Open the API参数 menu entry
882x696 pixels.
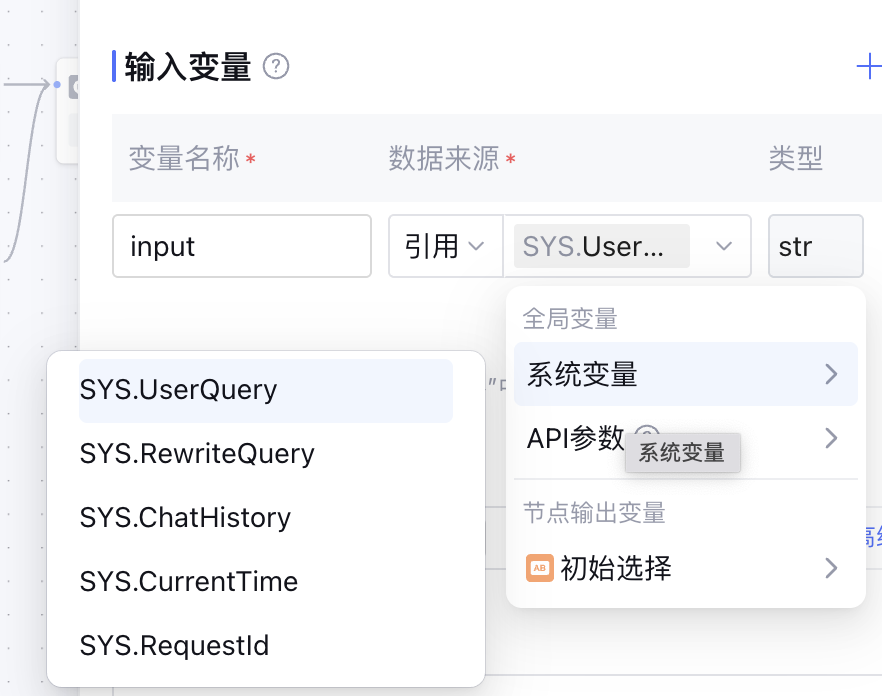[575, 438]
